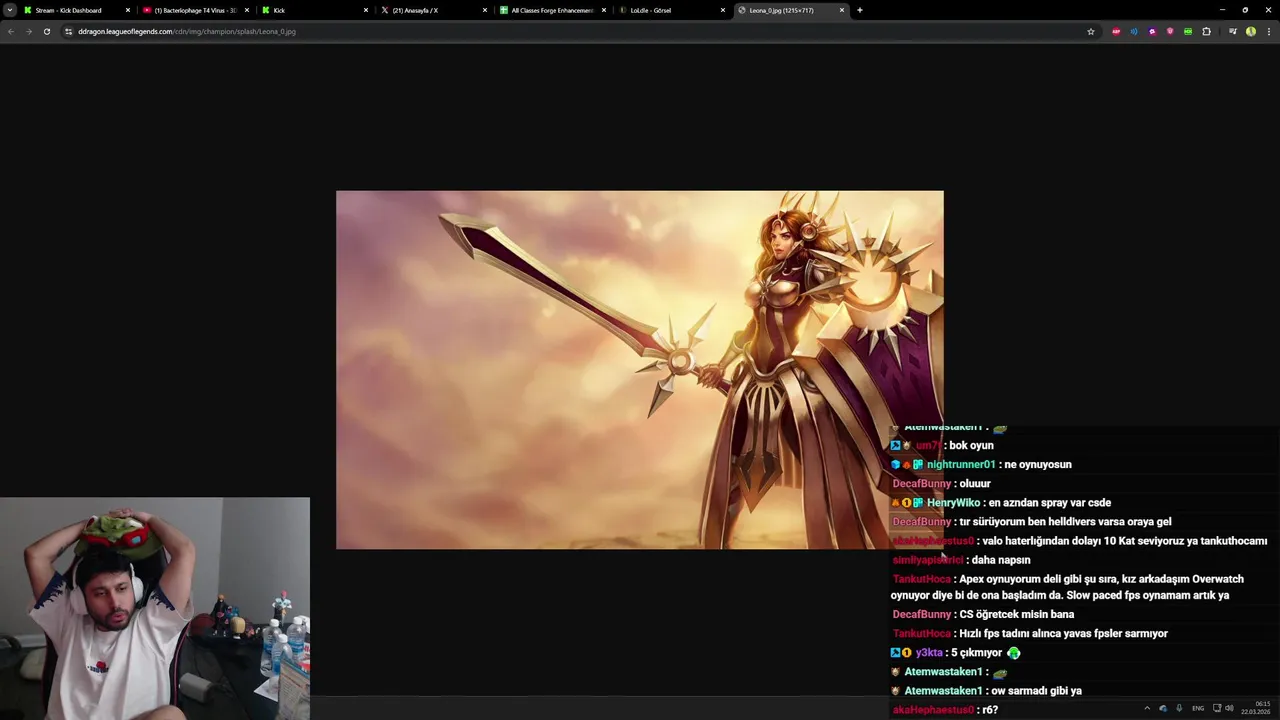Close the Leona_0.jpg tab
This screenshot has height=720, width=1280.
tap(842, 10)
